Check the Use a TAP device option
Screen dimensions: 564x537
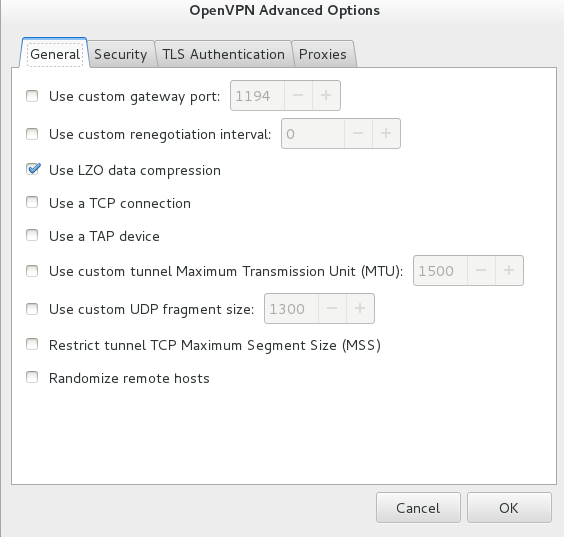pyautogui.click(x=32, y=236)
